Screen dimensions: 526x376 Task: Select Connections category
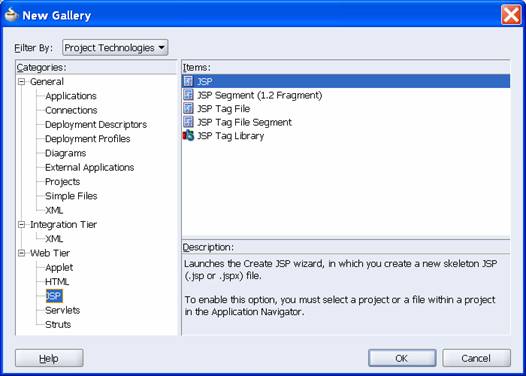click(x=71, y=110)
